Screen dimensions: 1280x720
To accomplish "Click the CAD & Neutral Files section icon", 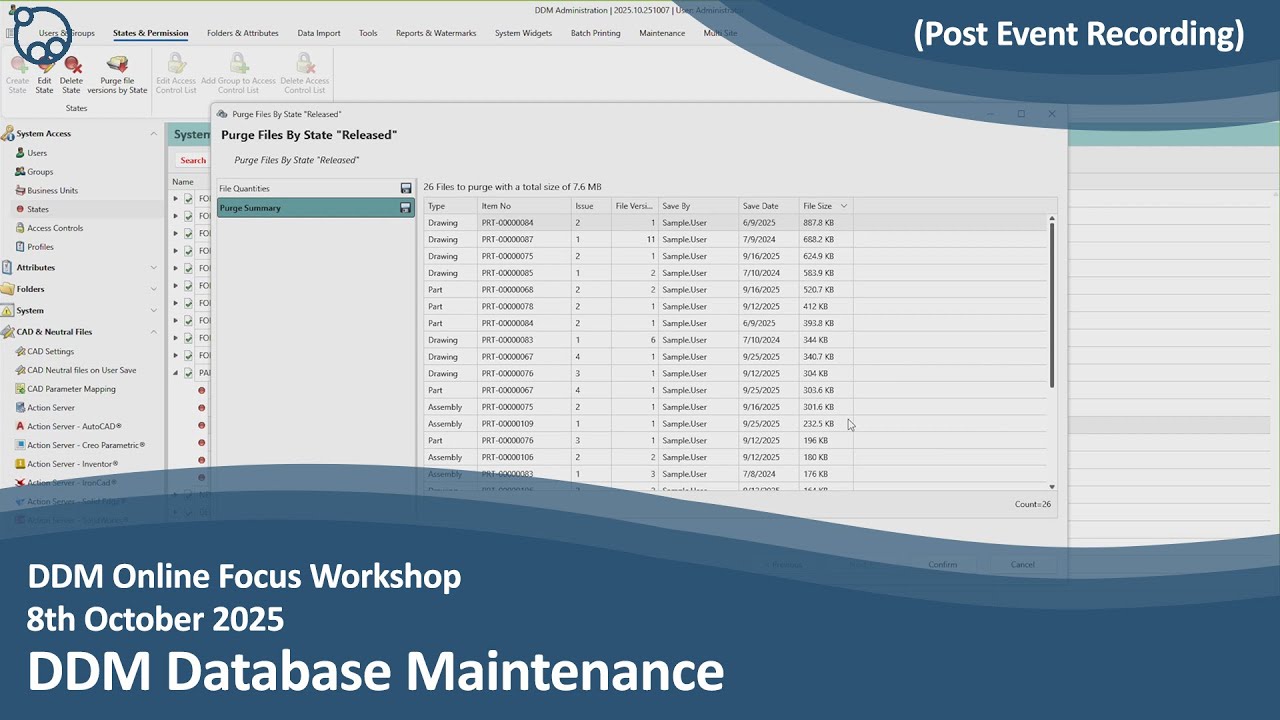I will pos(8,332).
